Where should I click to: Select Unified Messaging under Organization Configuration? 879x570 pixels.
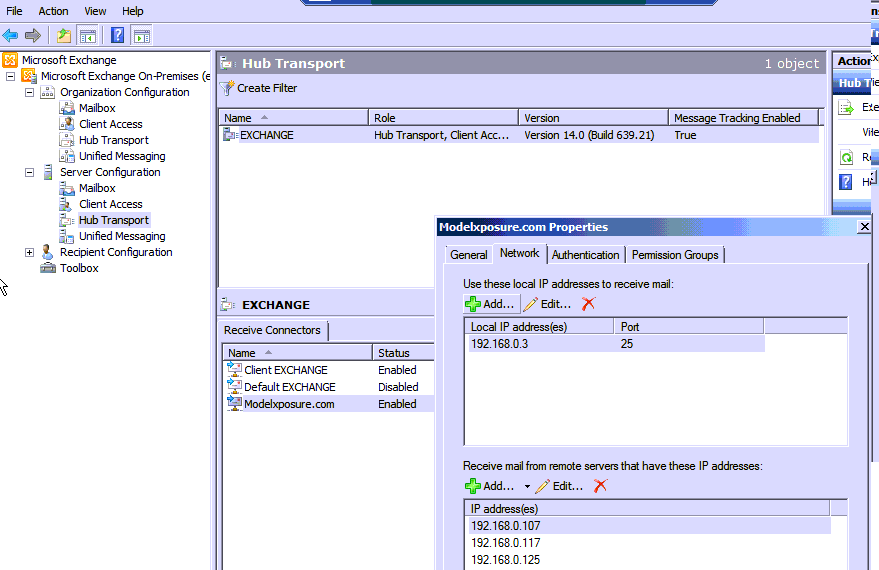(122, 156)
